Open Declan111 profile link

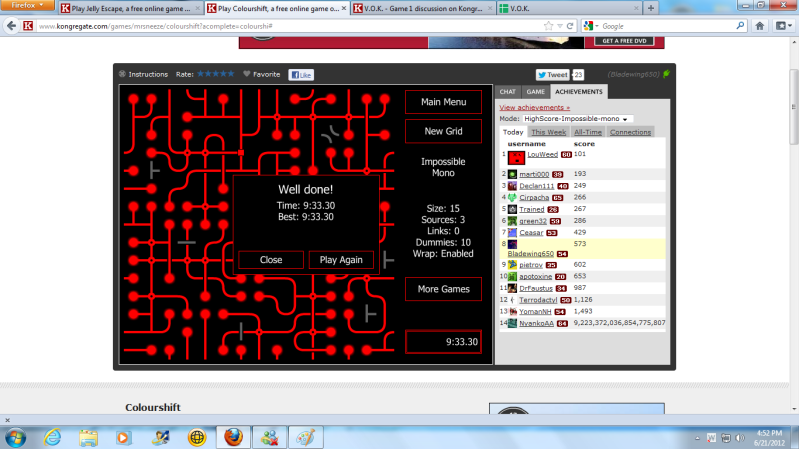pos(537,186)
